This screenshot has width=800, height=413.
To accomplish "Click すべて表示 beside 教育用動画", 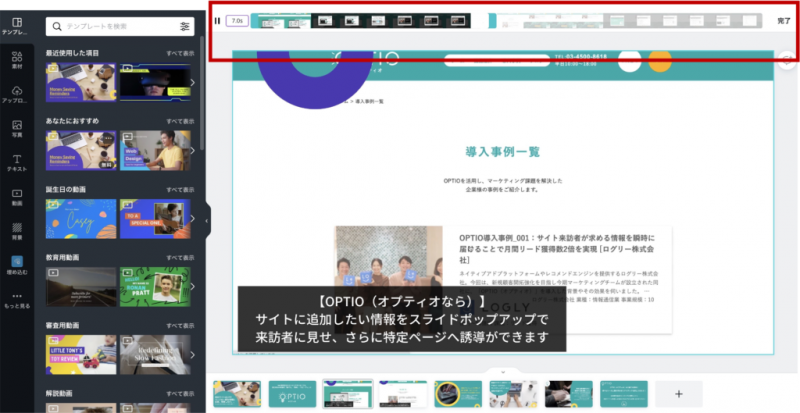I will point(180,258).
